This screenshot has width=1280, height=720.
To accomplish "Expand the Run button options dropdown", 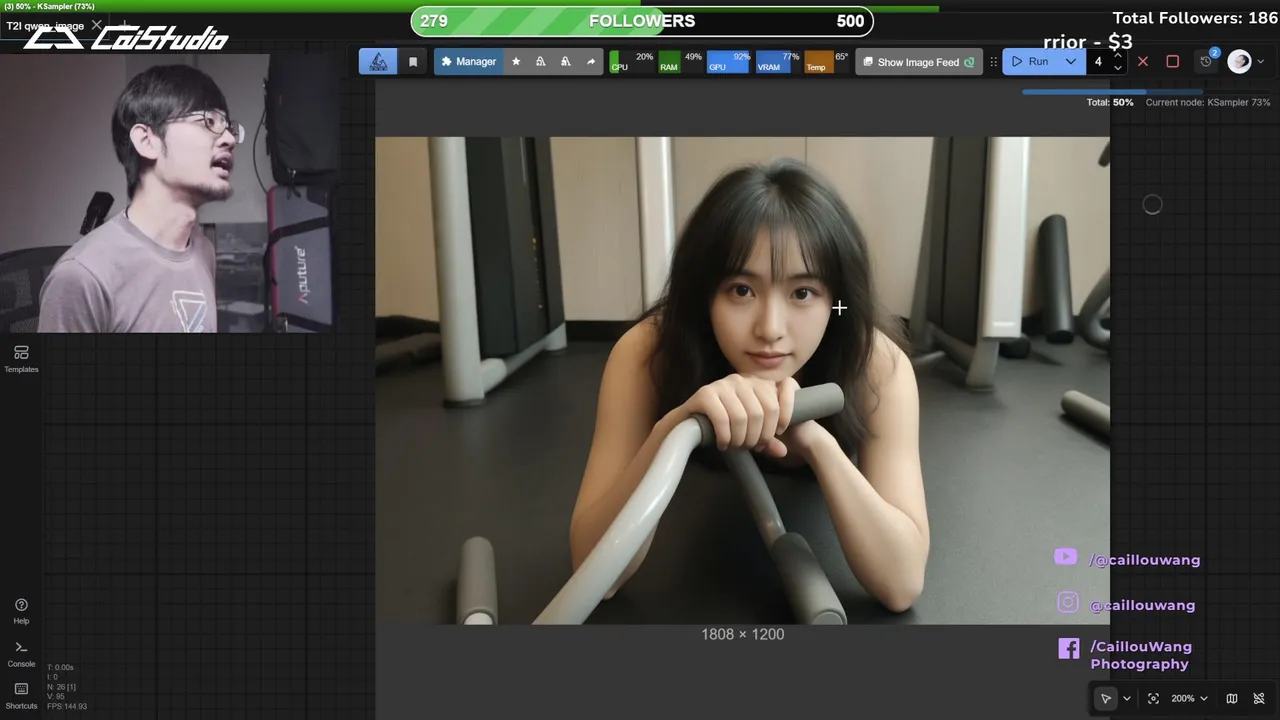I will tap(1071, 62).
